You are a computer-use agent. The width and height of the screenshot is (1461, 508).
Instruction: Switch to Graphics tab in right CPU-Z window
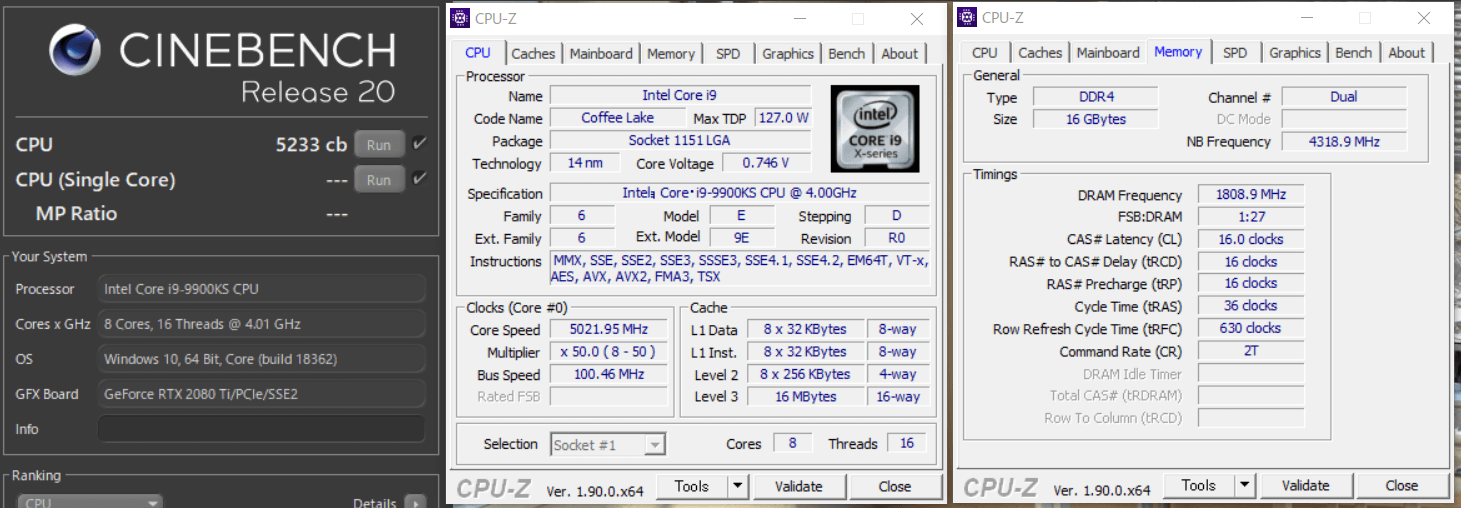[x=1295, y=53]
